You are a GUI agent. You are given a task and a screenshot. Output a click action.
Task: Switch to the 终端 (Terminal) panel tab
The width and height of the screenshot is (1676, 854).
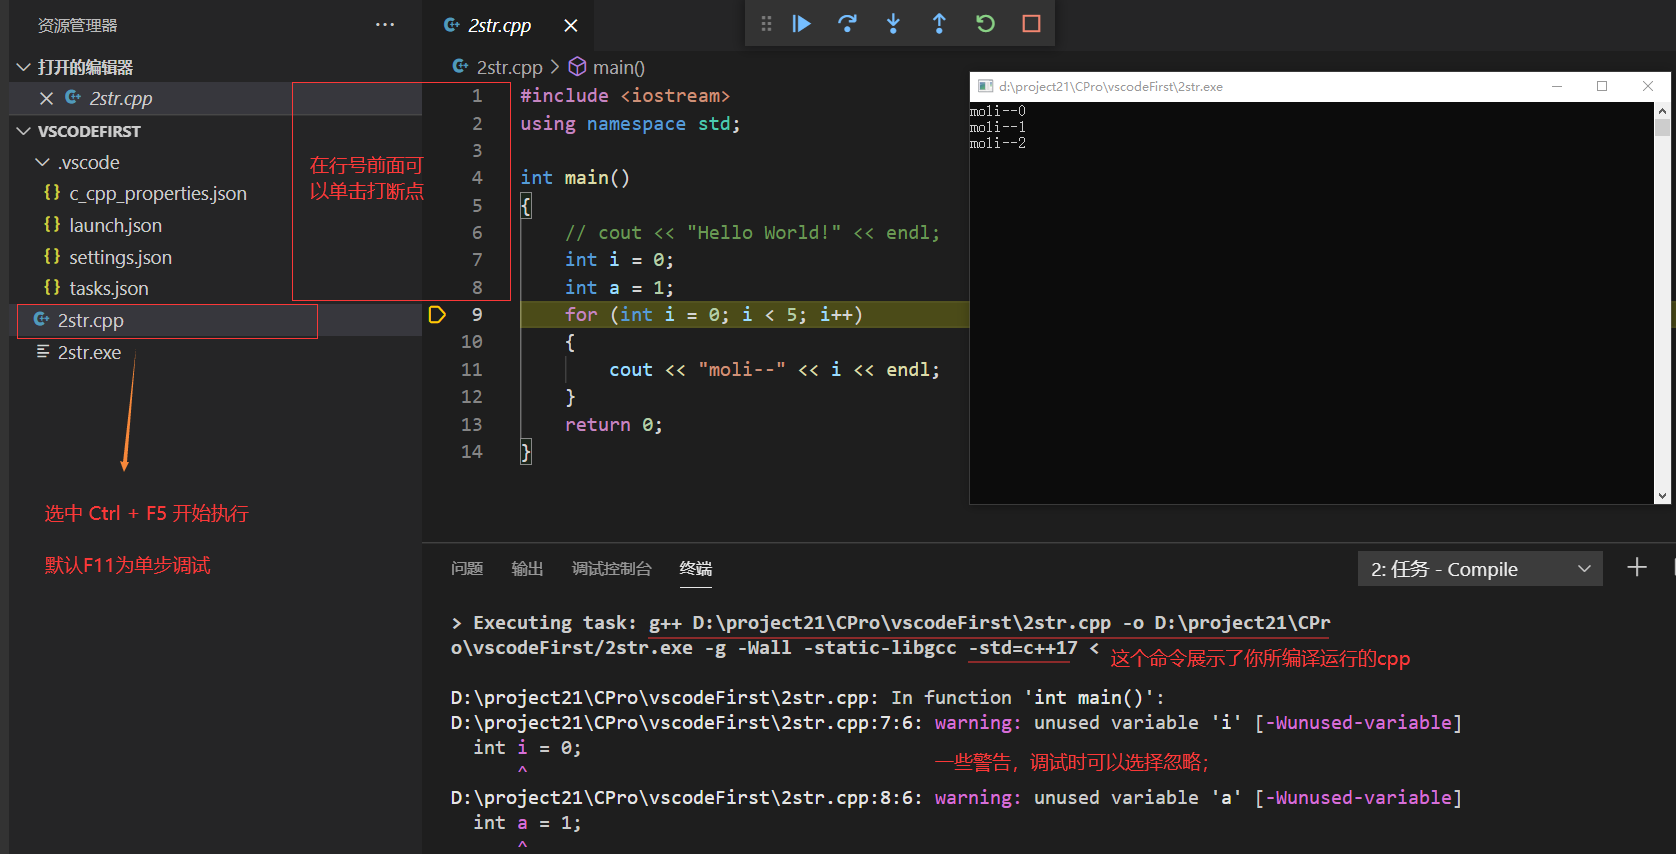point(696,568)
